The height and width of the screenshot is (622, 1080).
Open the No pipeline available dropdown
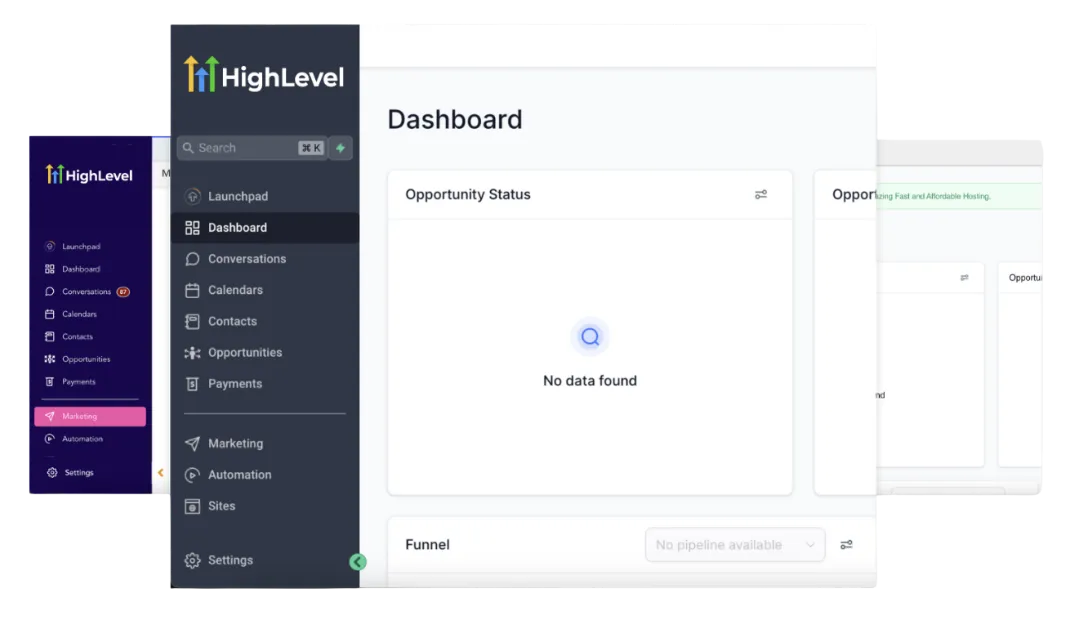coord(735,545)
